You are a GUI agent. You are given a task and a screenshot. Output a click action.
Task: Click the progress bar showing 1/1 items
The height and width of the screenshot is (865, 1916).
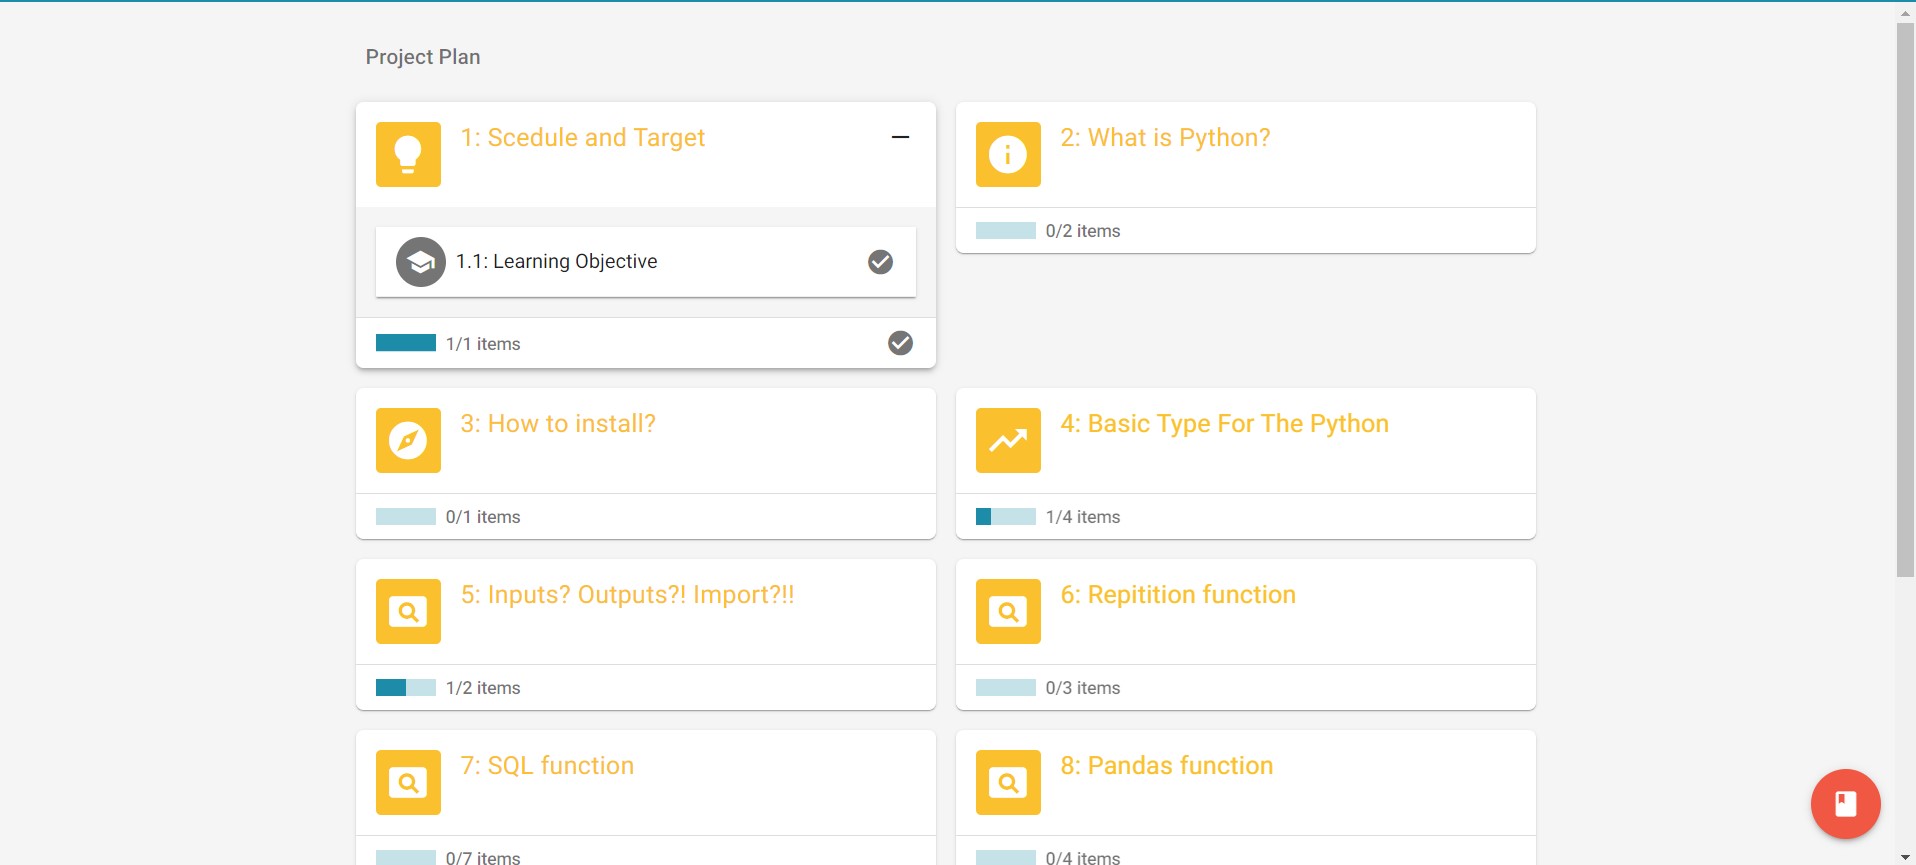pos(406,343)
